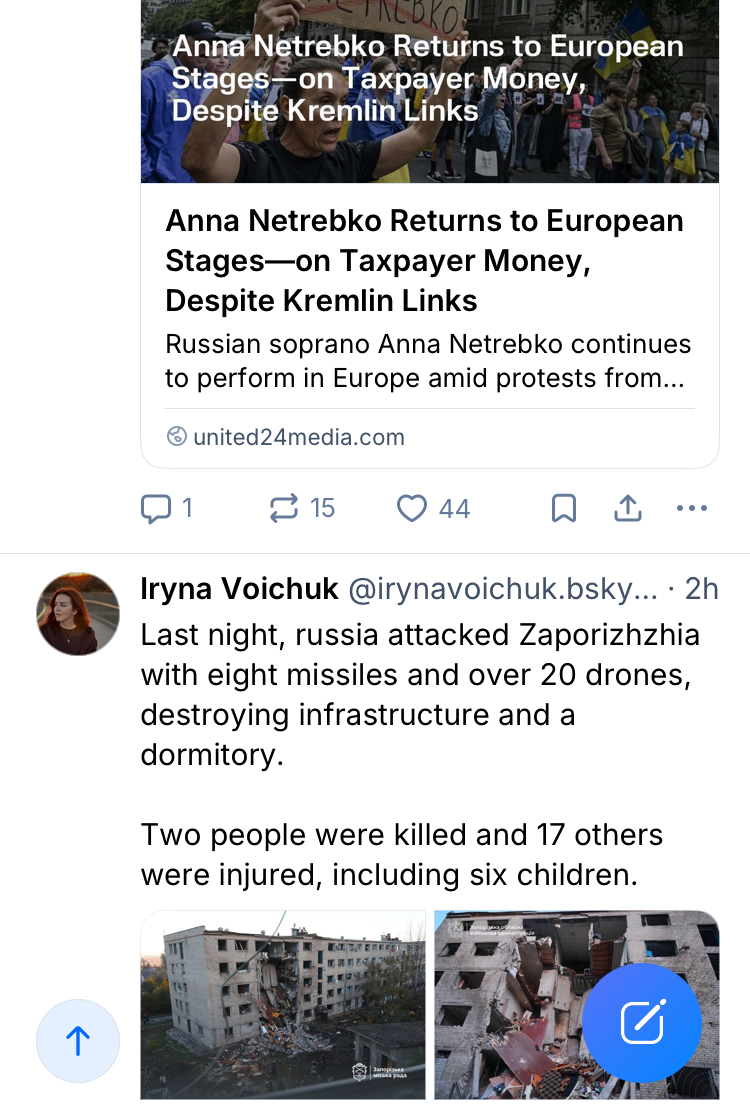Screen dimensions: 750x1104
Task: Like the Netrebko post with heart icon
Action: pos(412,509)
